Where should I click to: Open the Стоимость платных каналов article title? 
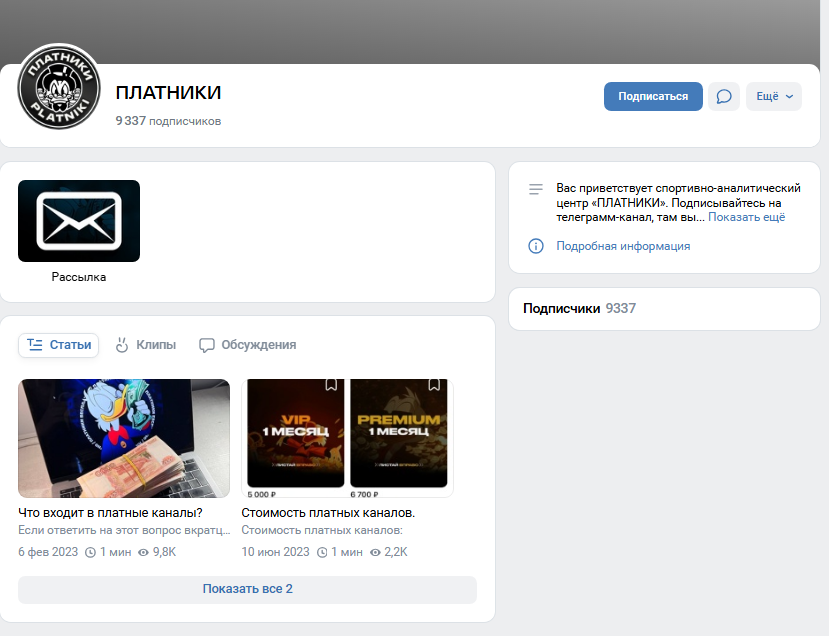tap(328, 513)
